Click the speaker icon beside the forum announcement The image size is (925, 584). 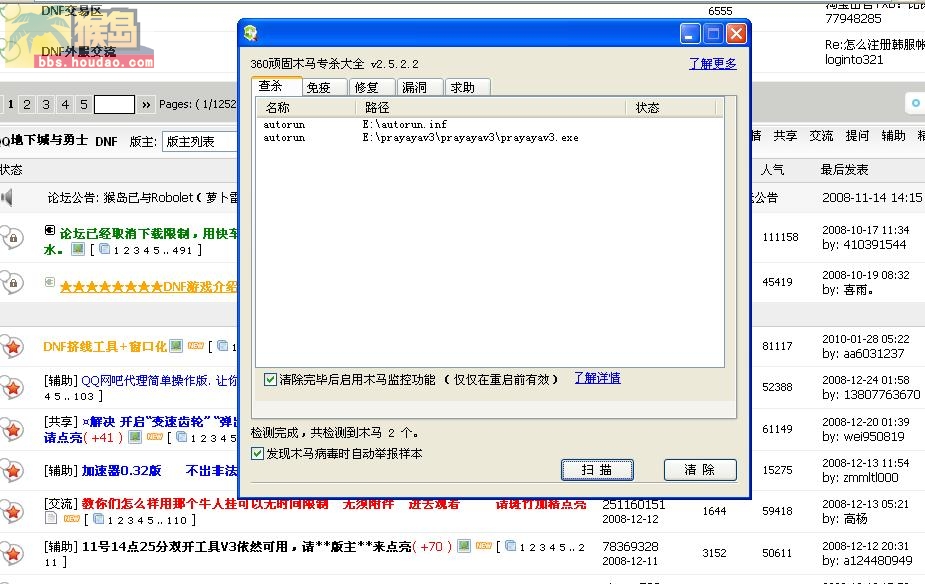6,197
